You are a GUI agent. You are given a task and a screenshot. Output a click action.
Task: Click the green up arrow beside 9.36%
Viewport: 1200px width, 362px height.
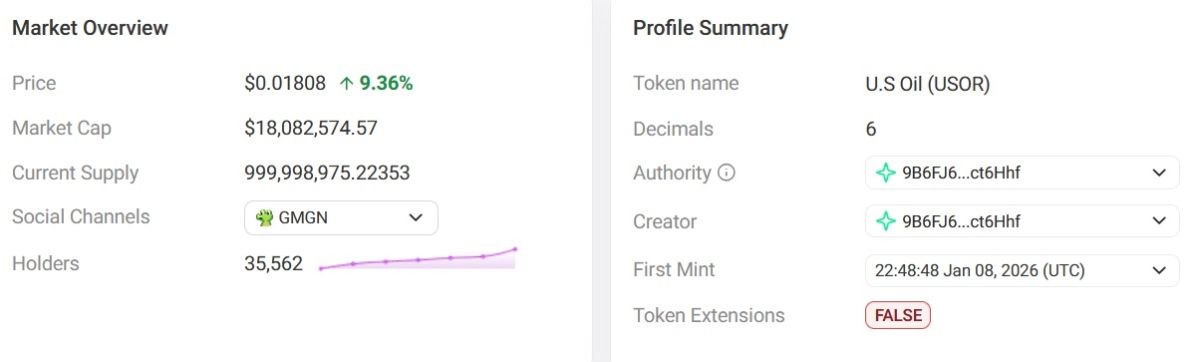346,84
